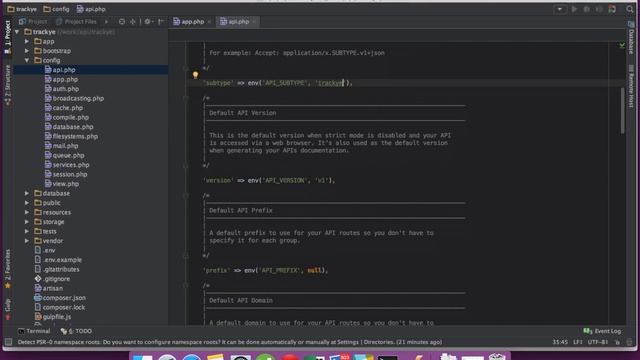The height and width of the screenshot is (360, 640).
Task: Click the yellow intention lightbulb in the editor gutter
Action: 195,75
